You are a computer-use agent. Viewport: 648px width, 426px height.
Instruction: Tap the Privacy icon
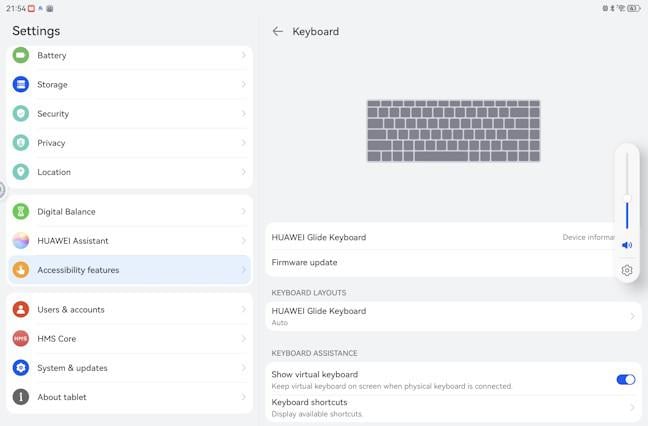(x=21, y=143)
